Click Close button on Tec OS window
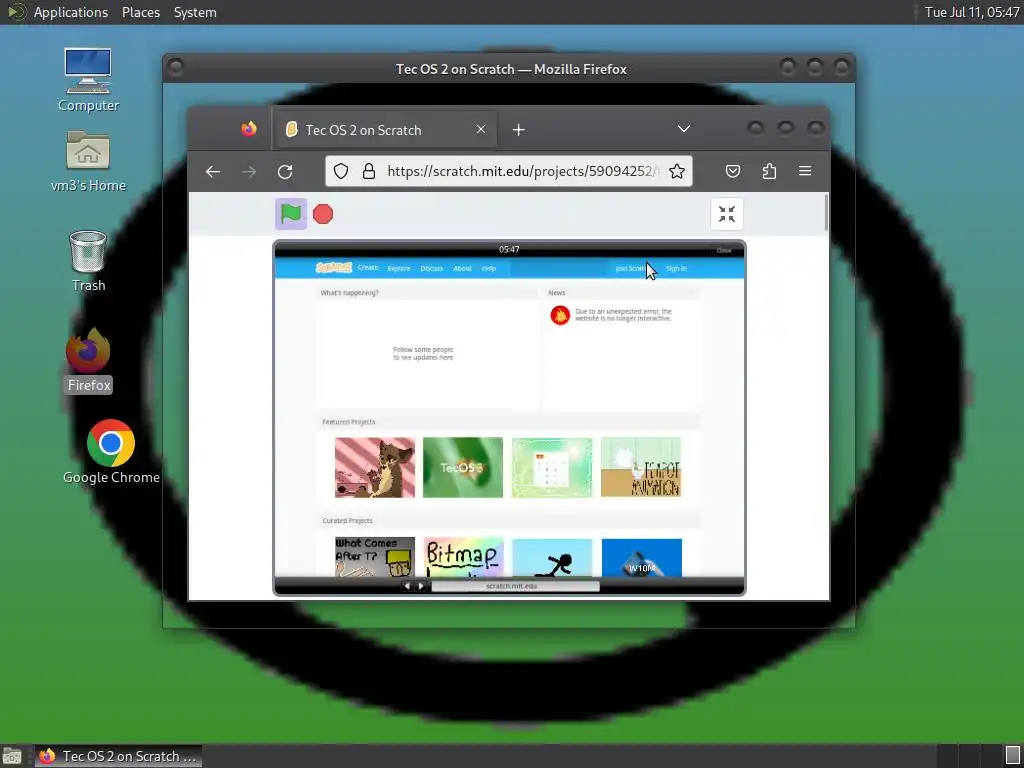The width and height of the screenshot is (1024, 768). click(x=724, y=250)
